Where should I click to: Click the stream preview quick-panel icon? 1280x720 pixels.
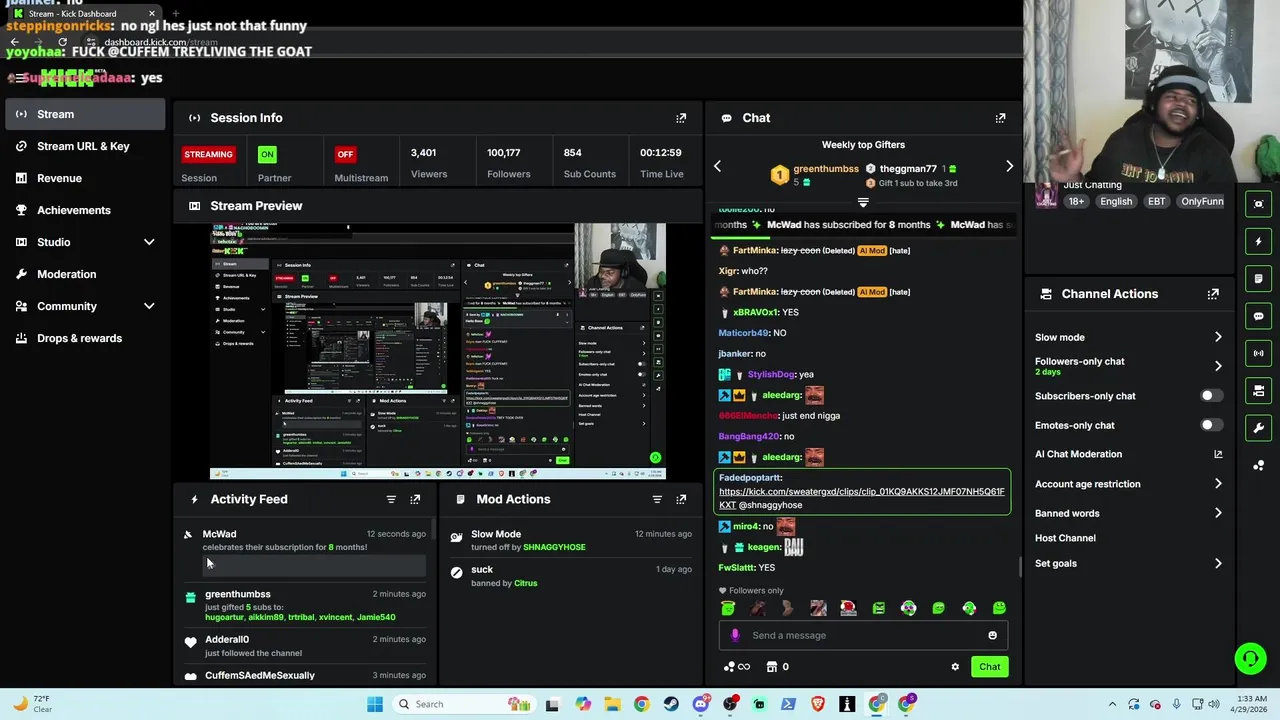[1259, 204]
